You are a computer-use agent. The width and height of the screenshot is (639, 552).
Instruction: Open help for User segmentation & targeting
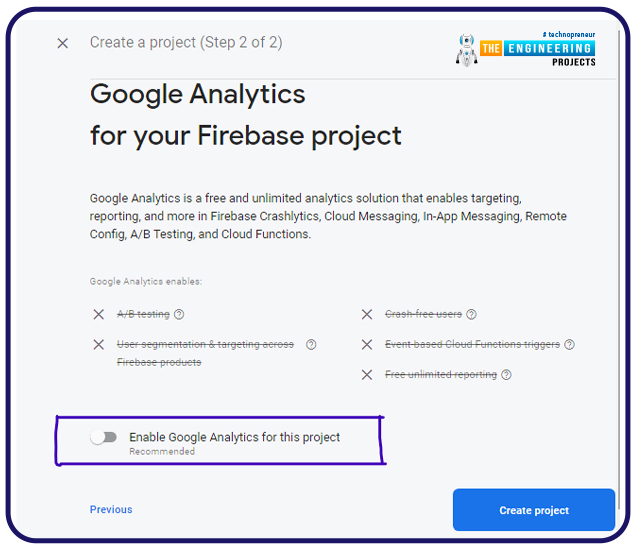pos(311,345)
